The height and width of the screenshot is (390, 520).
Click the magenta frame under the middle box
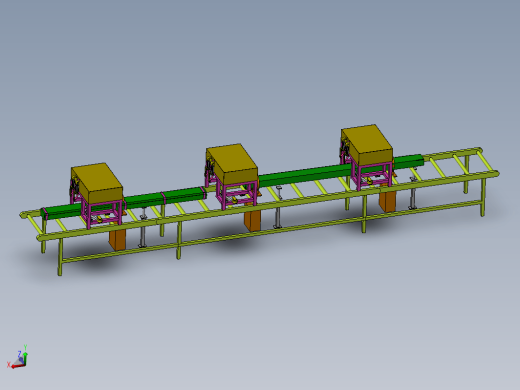click(237, 195)
